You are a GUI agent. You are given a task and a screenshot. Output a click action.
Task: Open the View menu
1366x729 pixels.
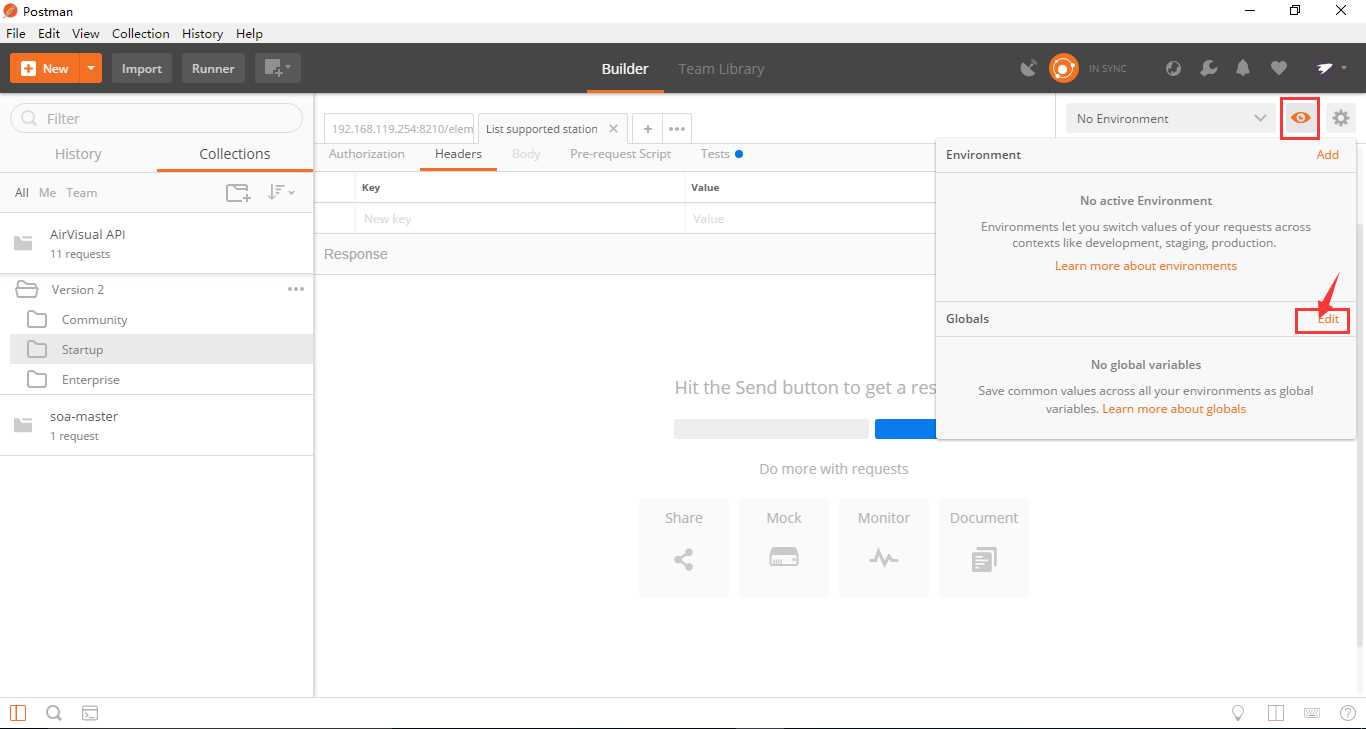pos(86,33)
